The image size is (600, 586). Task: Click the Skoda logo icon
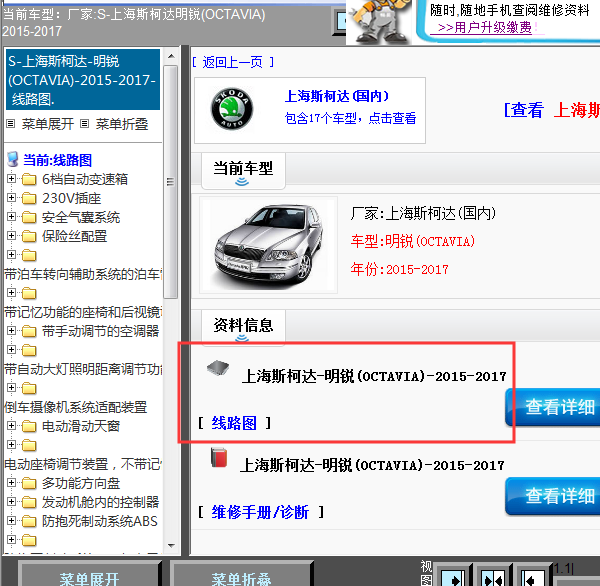coord(232,109)
